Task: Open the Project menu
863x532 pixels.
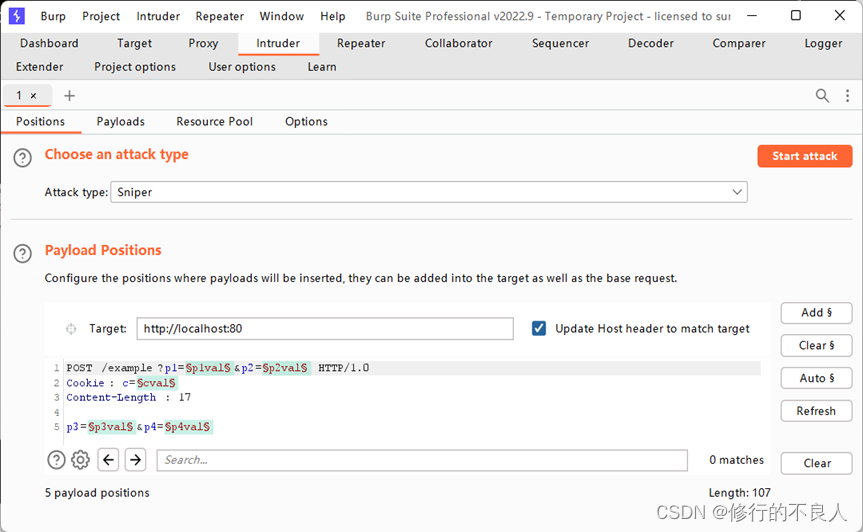Action: pyautogui.click(x=101, y=16)
